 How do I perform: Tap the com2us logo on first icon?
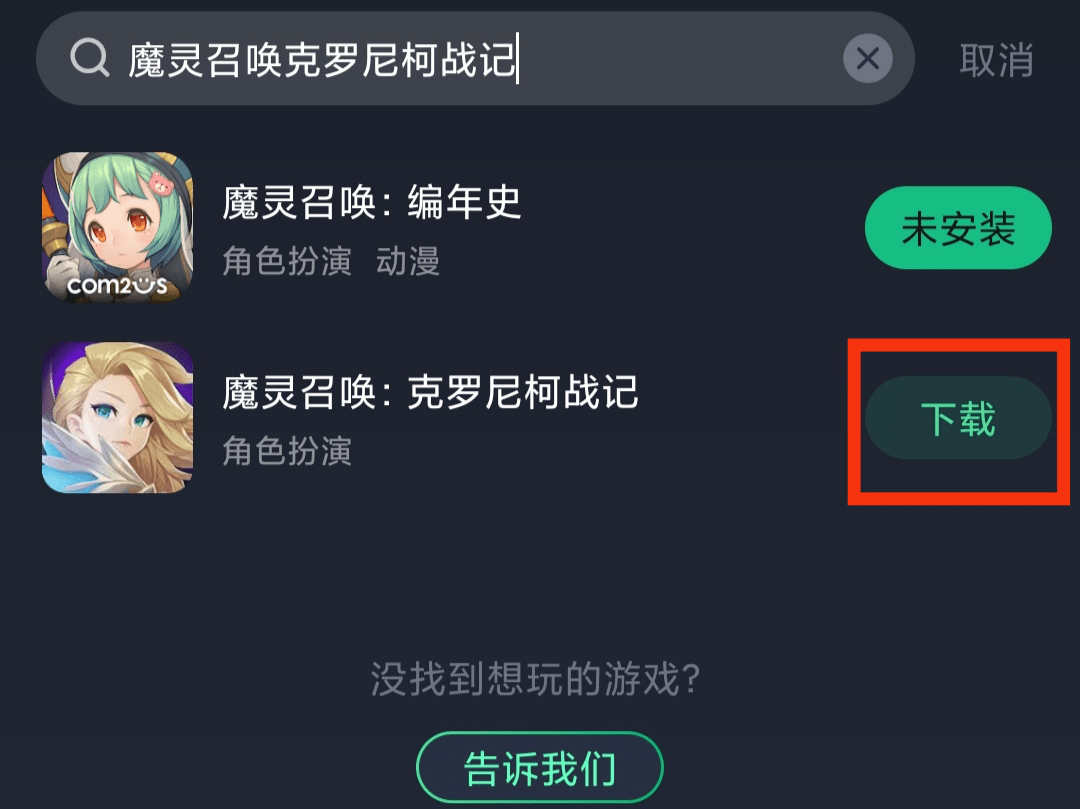click(x=117, y=285)
